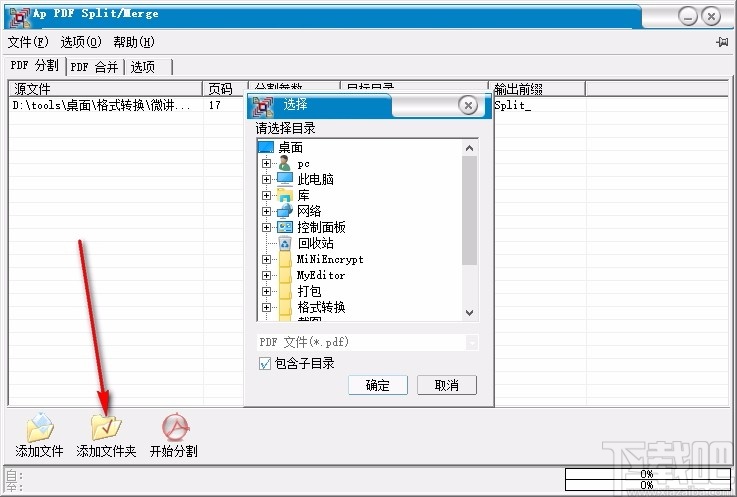Click the pin icon at the menu bar right
Viewport: 737px width, 497px height.
tap(722, 42)
